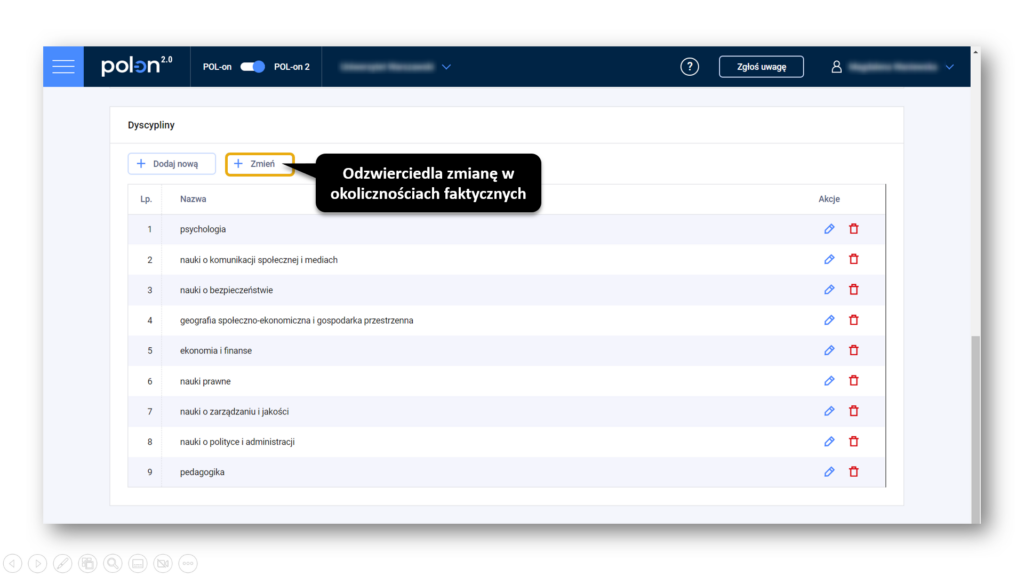Open the help question mark icon

[x=689, y=67]
